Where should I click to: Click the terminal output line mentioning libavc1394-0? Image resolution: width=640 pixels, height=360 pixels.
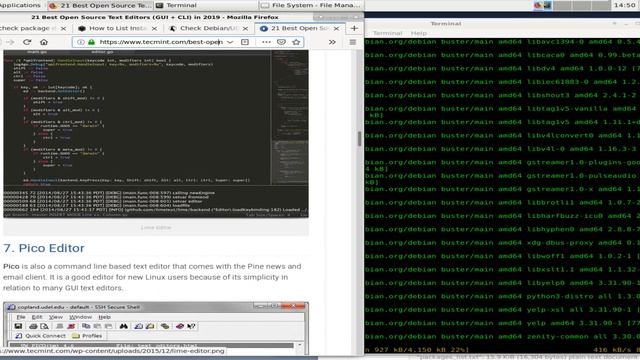(502, 42)
